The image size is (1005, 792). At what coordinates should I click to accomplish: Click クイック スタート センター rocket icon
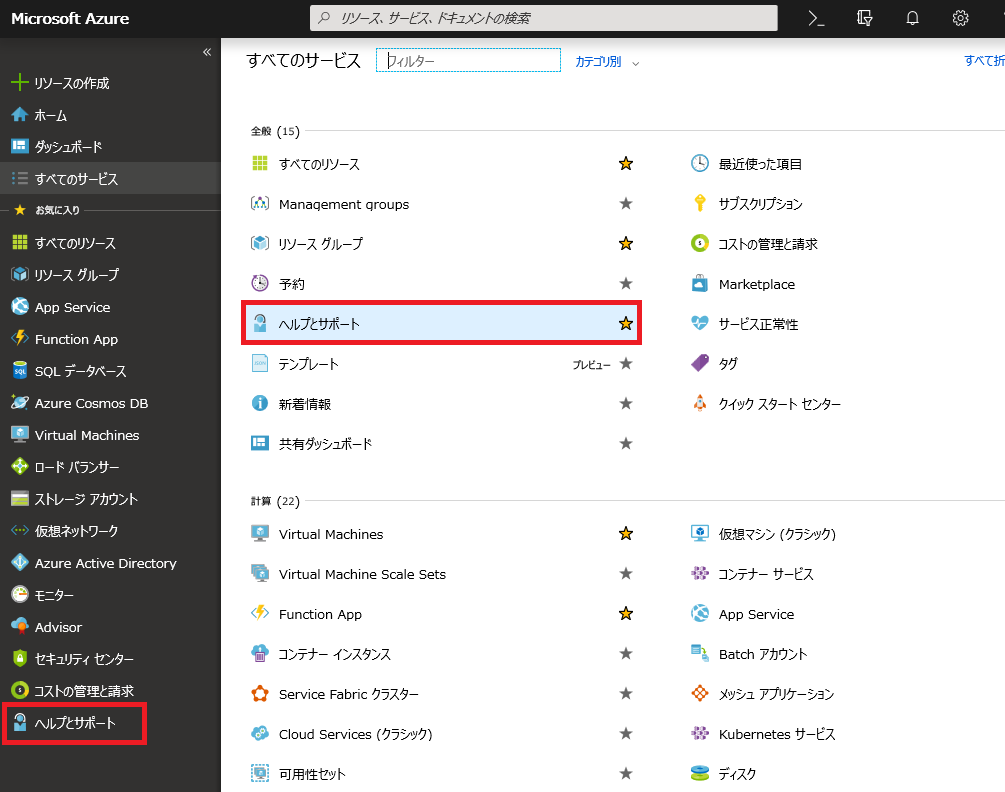pos(700,403)
